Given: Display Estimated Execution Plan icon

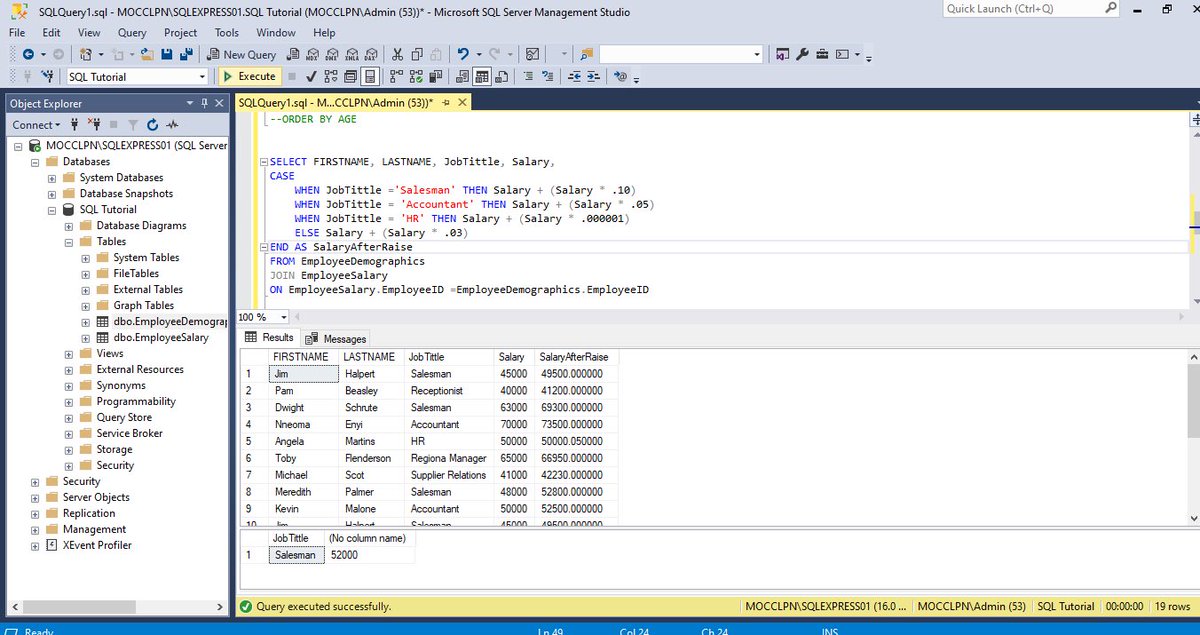Looking at the screenshot, I should click(331, 77).
